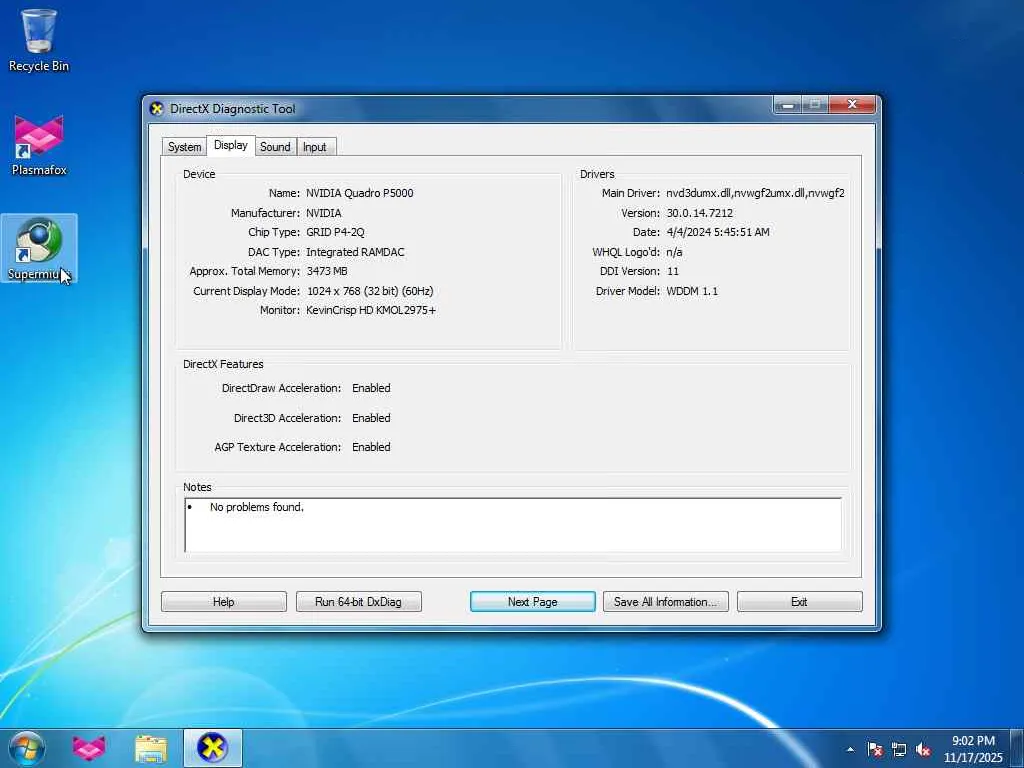Open the Action Center flag icon

874,750
